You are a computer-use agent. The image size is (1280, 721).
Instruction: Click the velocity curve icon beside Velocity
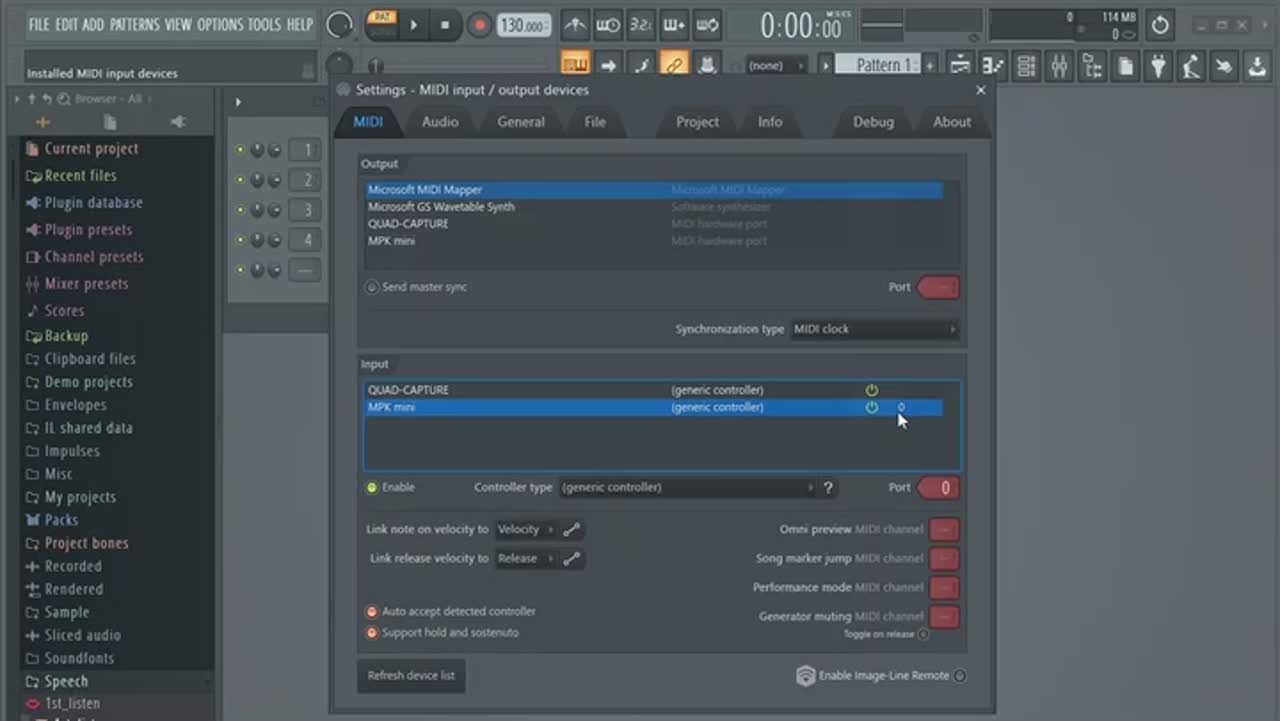571,530
